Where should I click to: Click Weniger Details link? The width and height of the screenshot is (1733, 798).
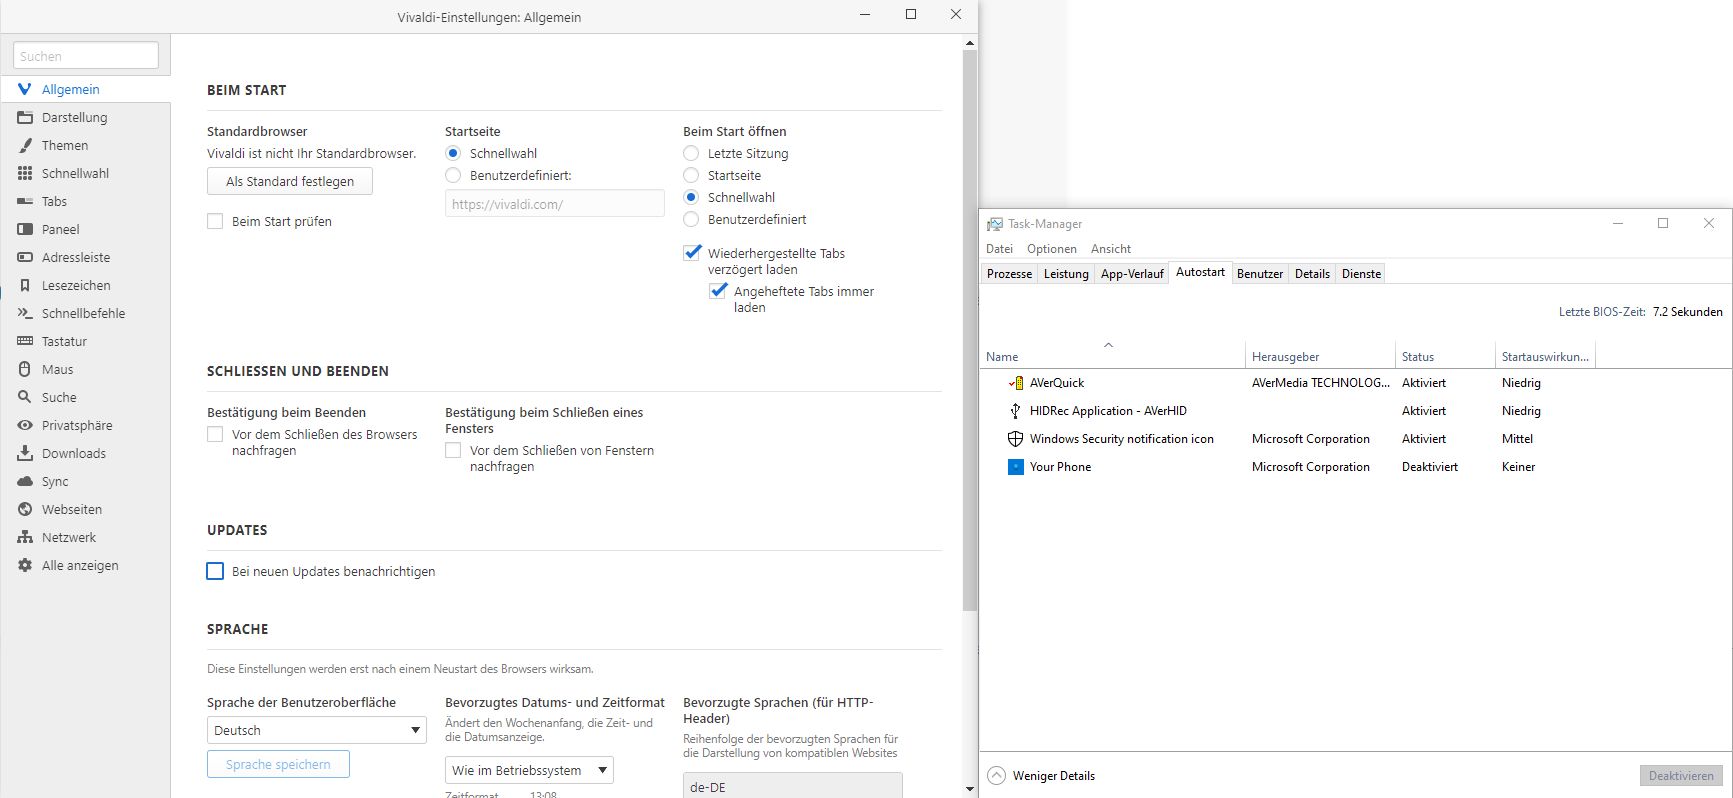1053,775
